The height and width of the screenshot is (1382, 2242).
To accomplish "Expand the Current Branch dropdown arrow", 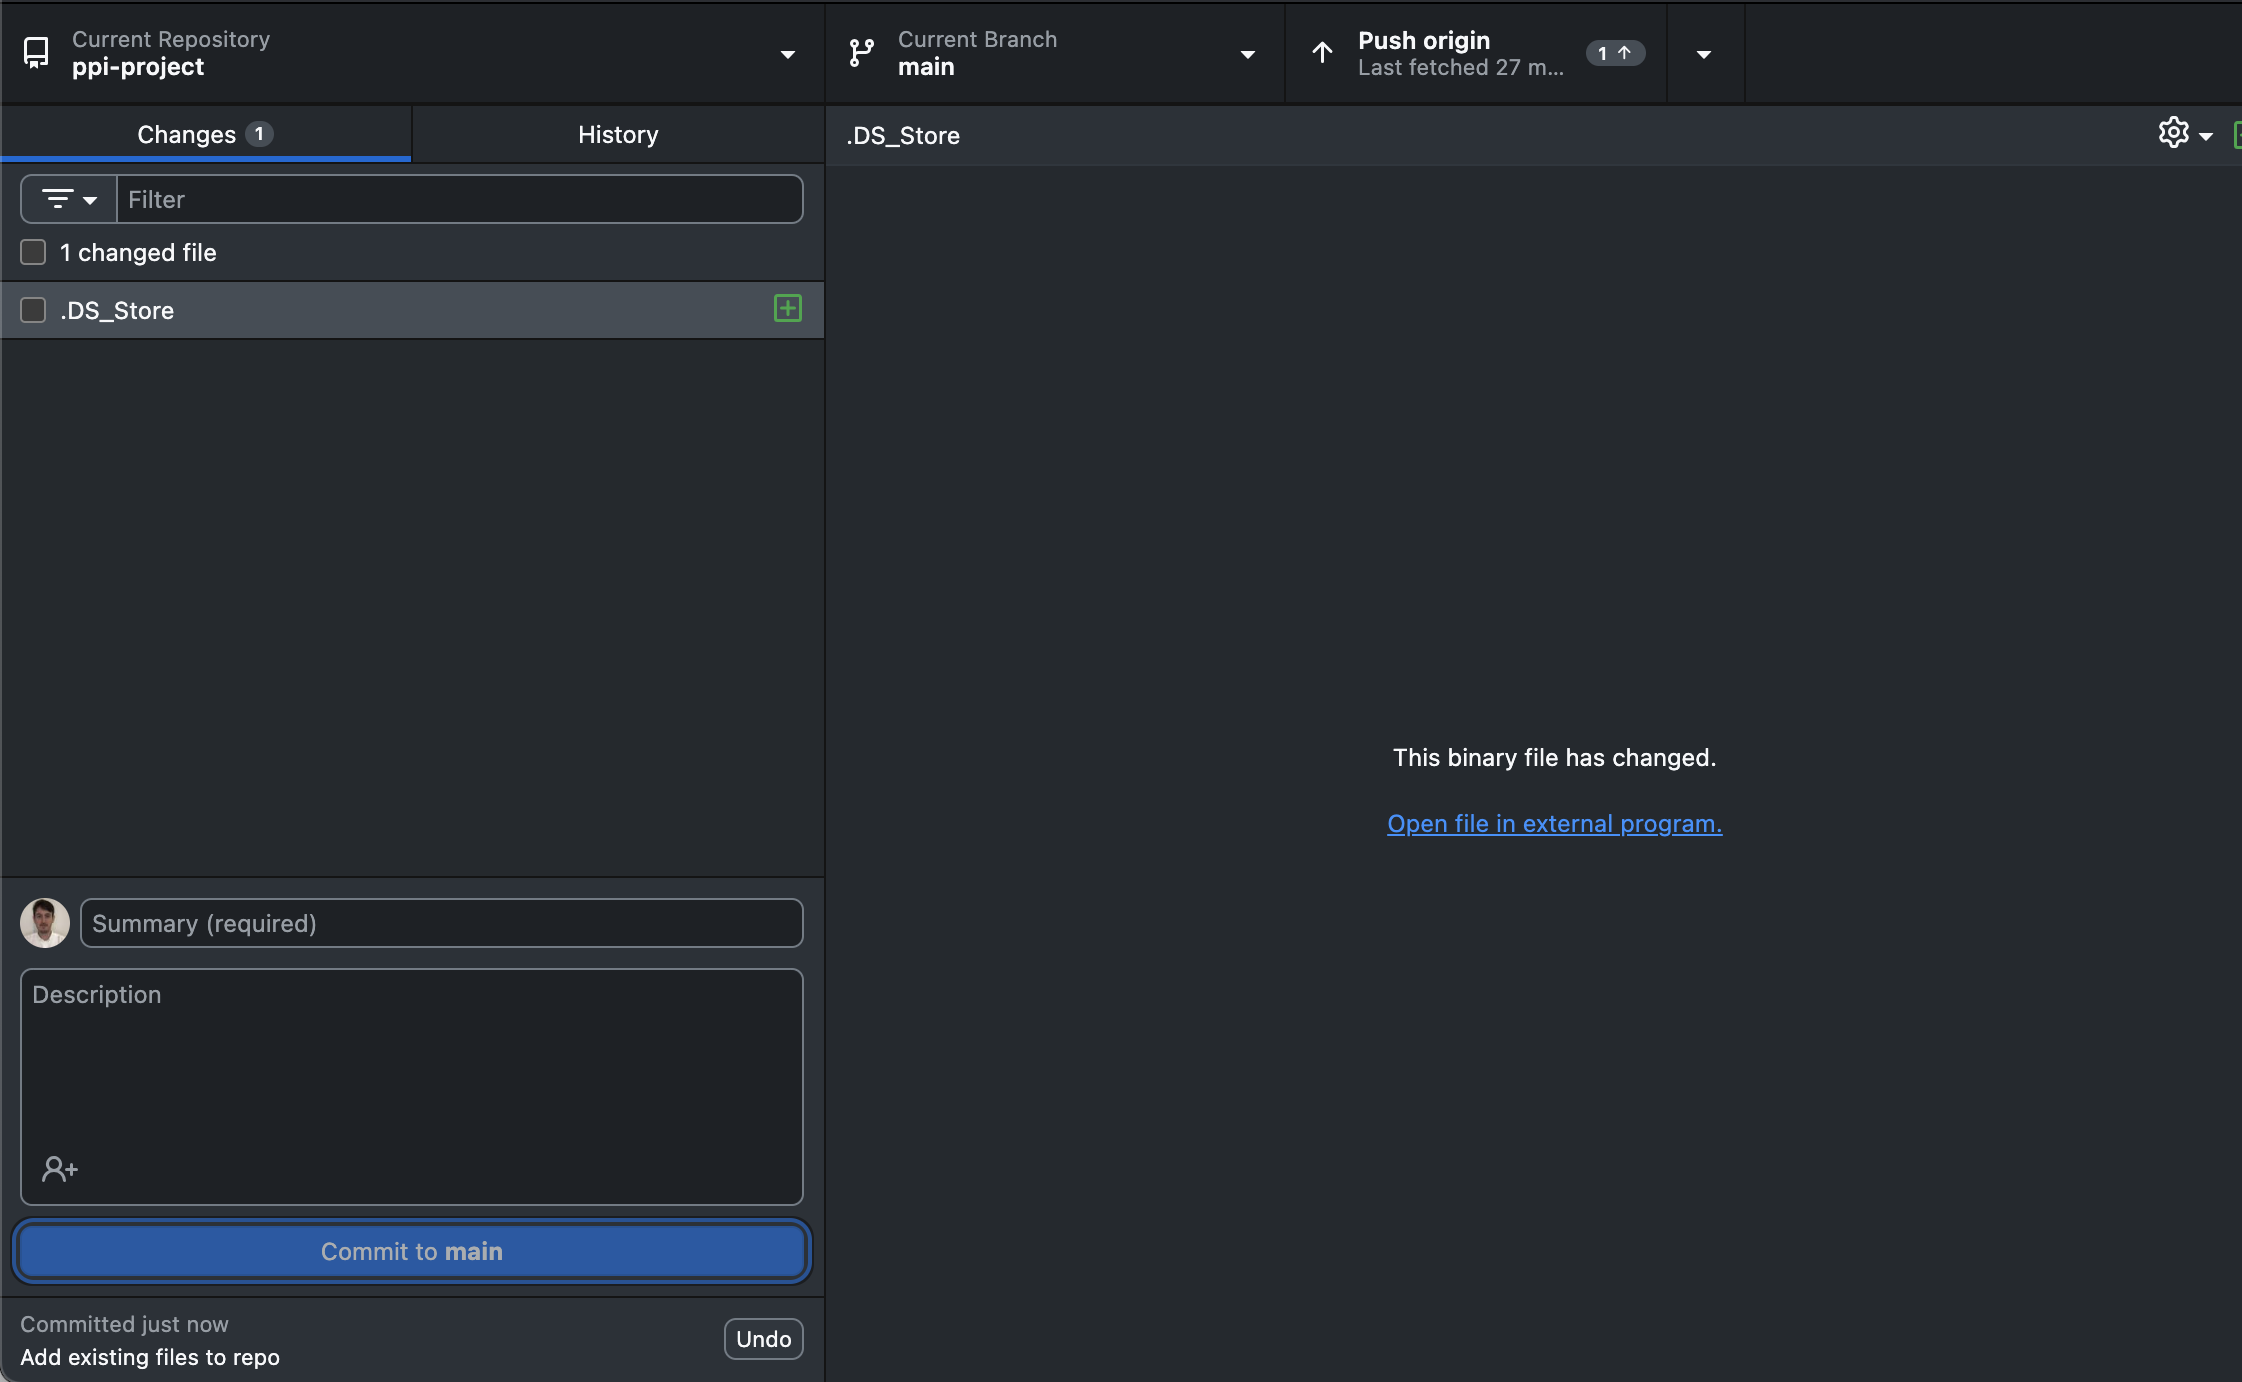I will coord(1248,54).
